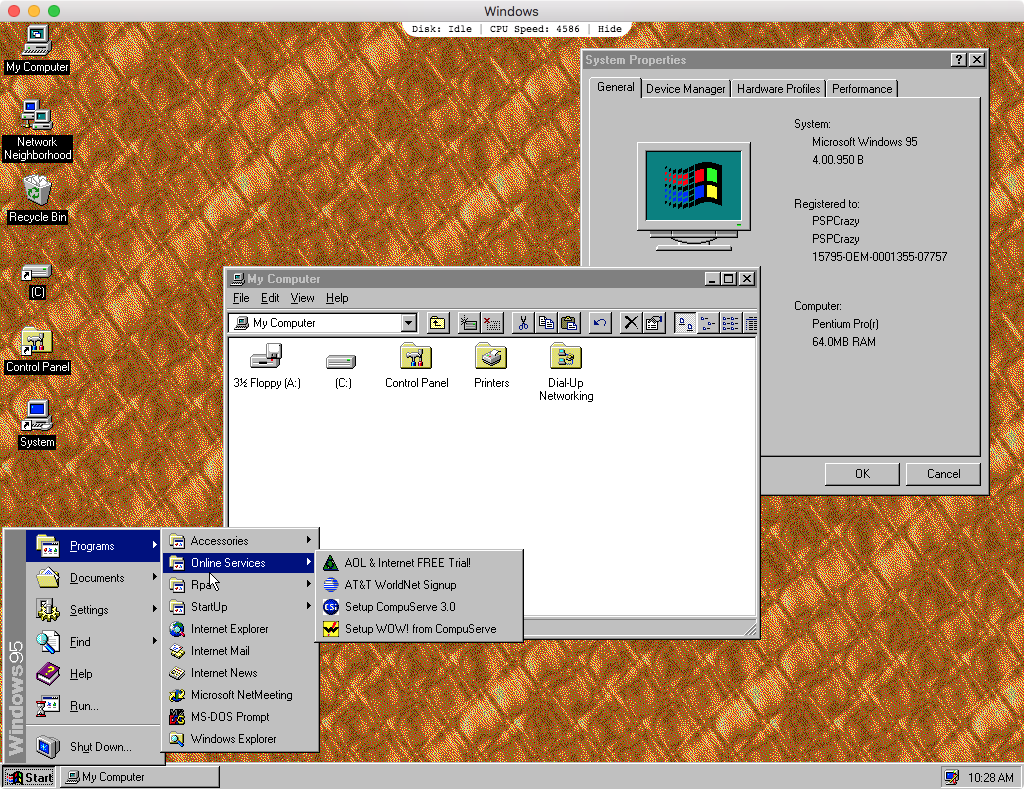This screenshot has width=1024, height=789.
Task: Choose Shut Down... from the Start menu
Action: coord(94,747)
